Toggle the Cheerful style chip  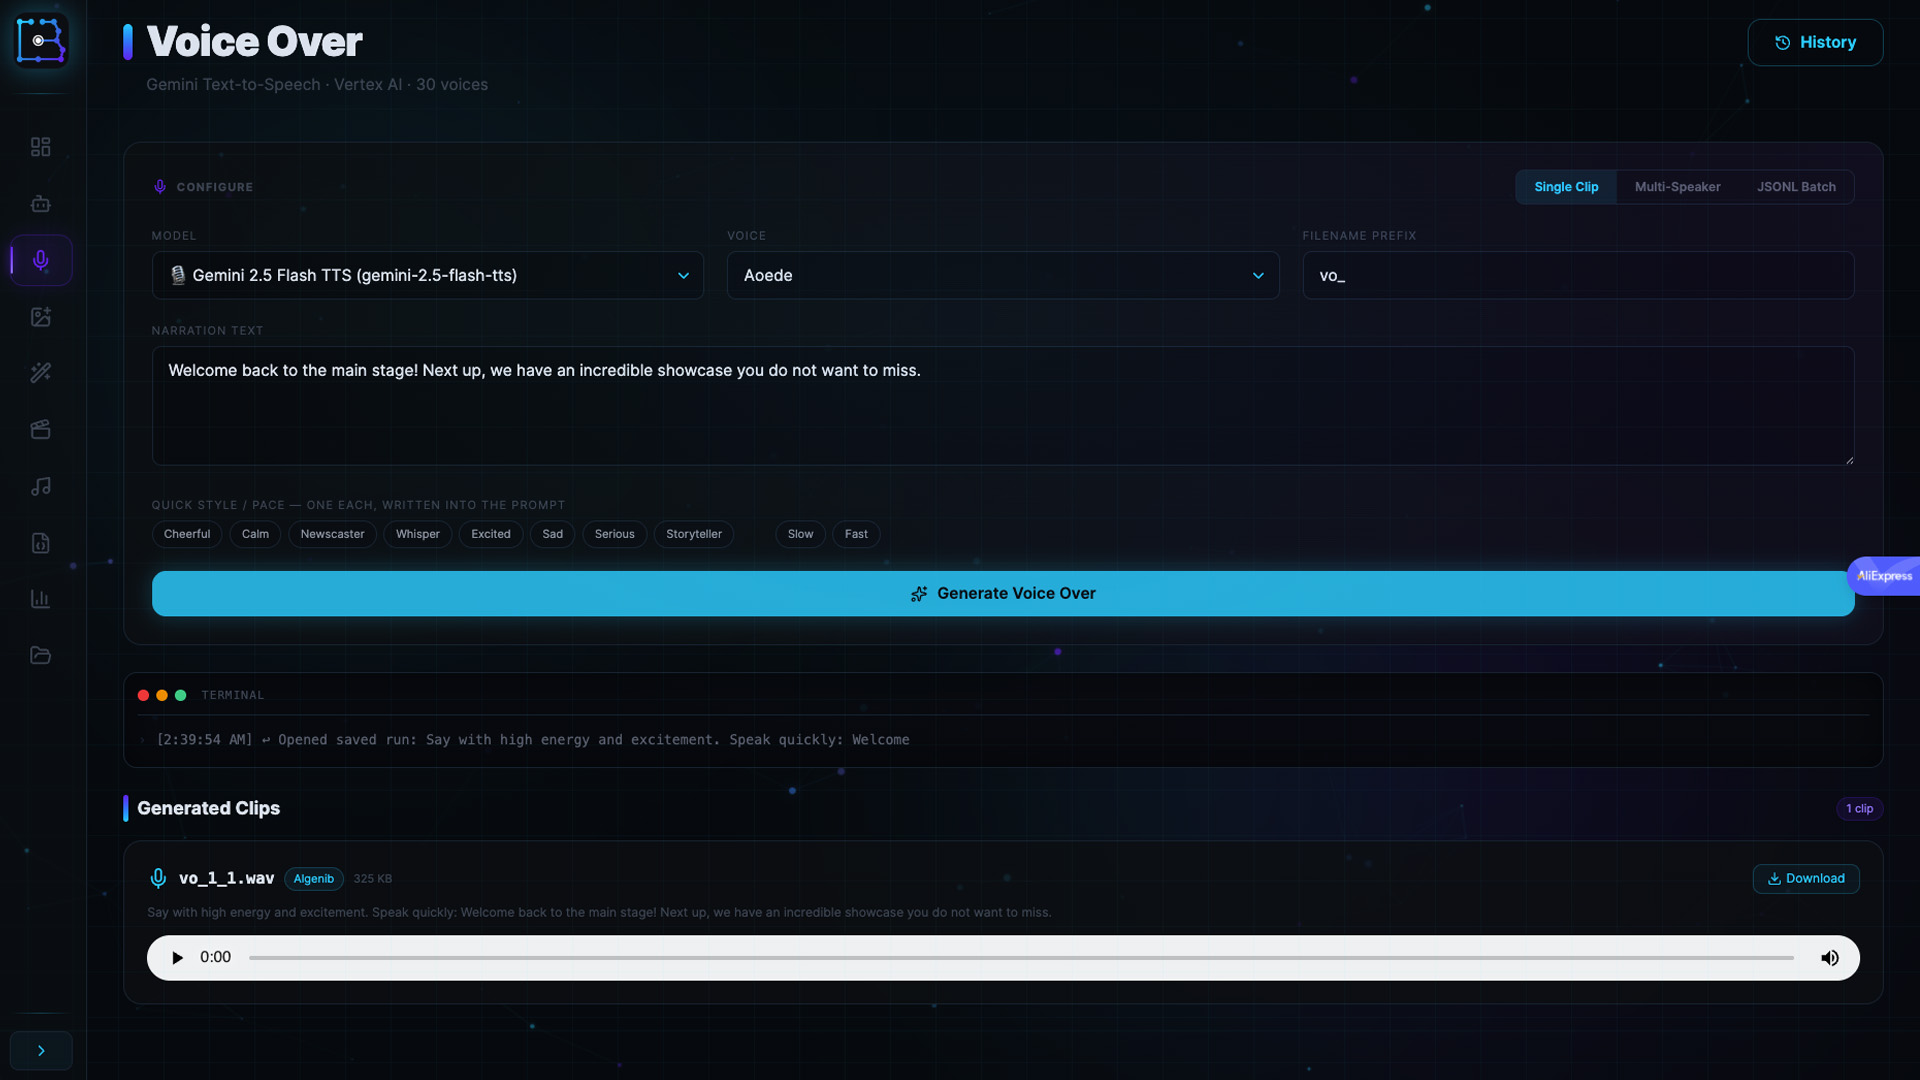[x=187, y=534]
